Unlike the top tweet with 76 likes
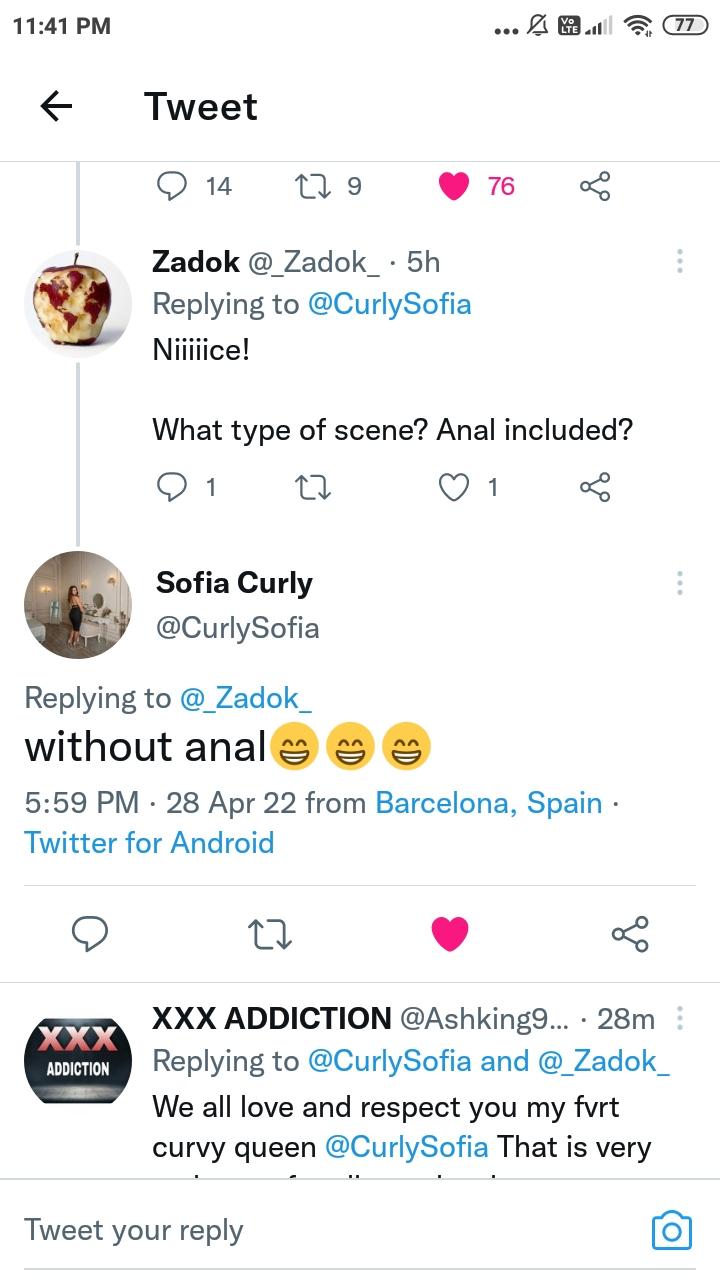The image size is (720, 1280). 455,186
